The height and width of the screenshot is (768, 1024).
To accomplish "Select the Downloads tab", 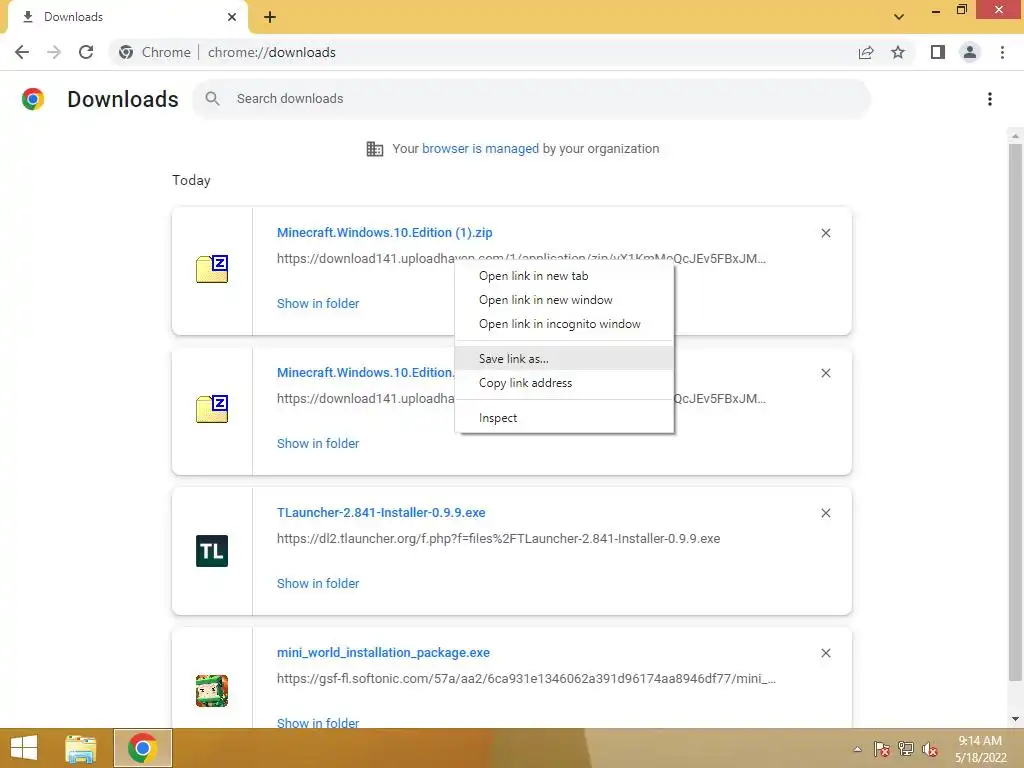I will pyautogui.click(x=127, y=18).
